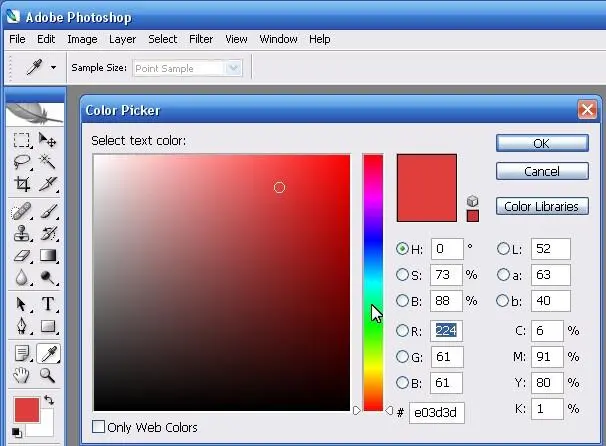Select the Notes tool
The image size is (606, 446).
click(22, 353)
